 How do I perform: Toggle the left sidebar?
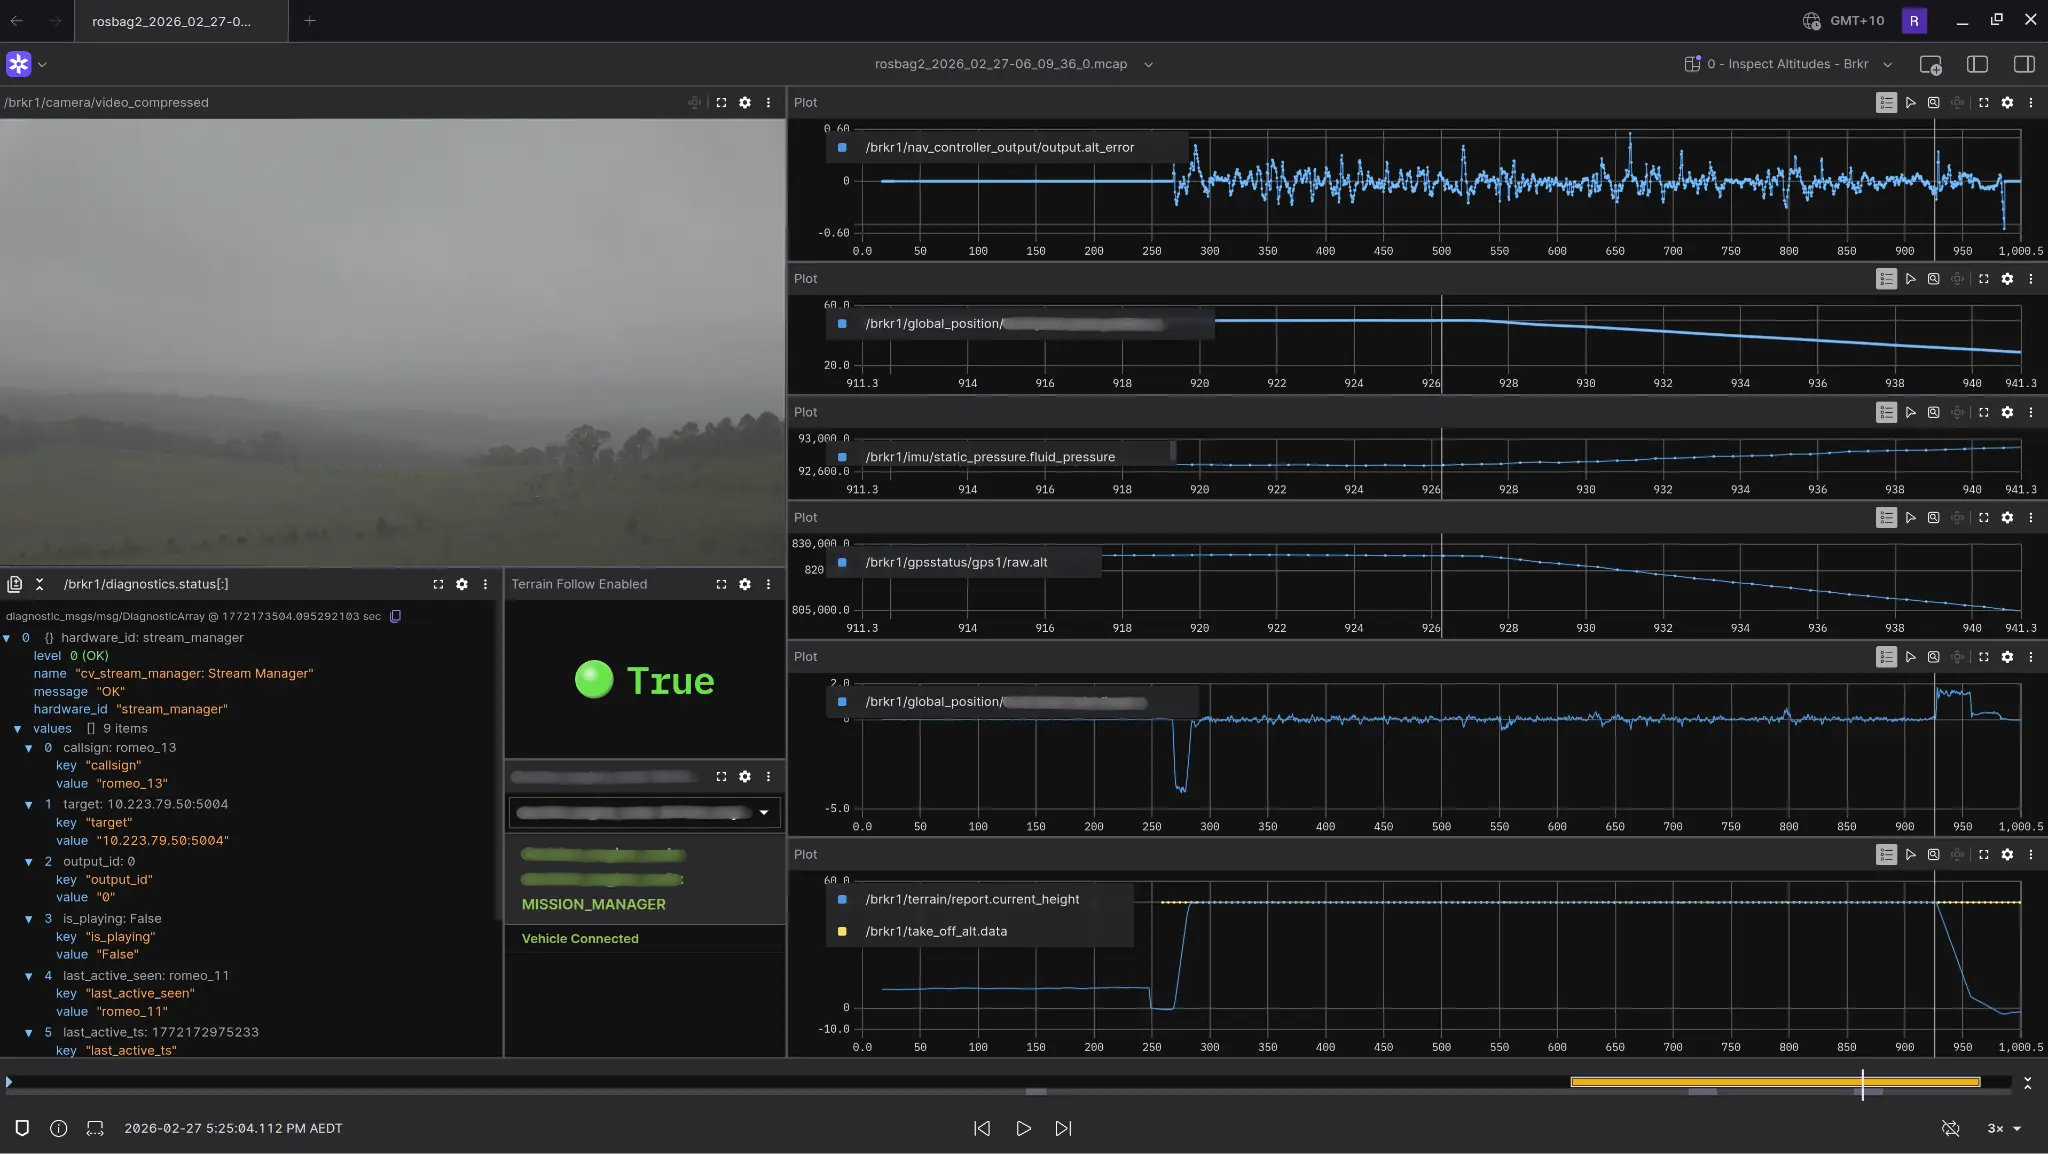click(1977, 64)
